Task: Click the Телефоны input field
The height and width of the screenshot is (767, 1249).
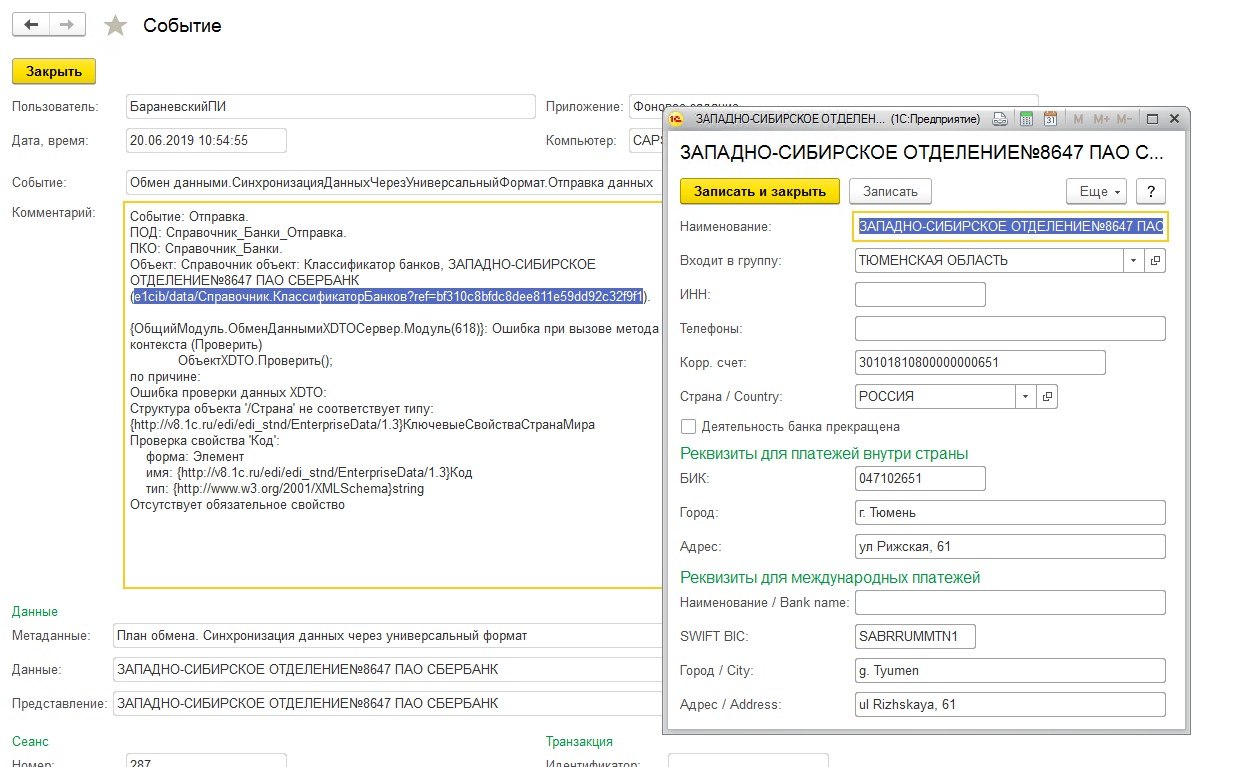Action: (x=1011, y=328)
